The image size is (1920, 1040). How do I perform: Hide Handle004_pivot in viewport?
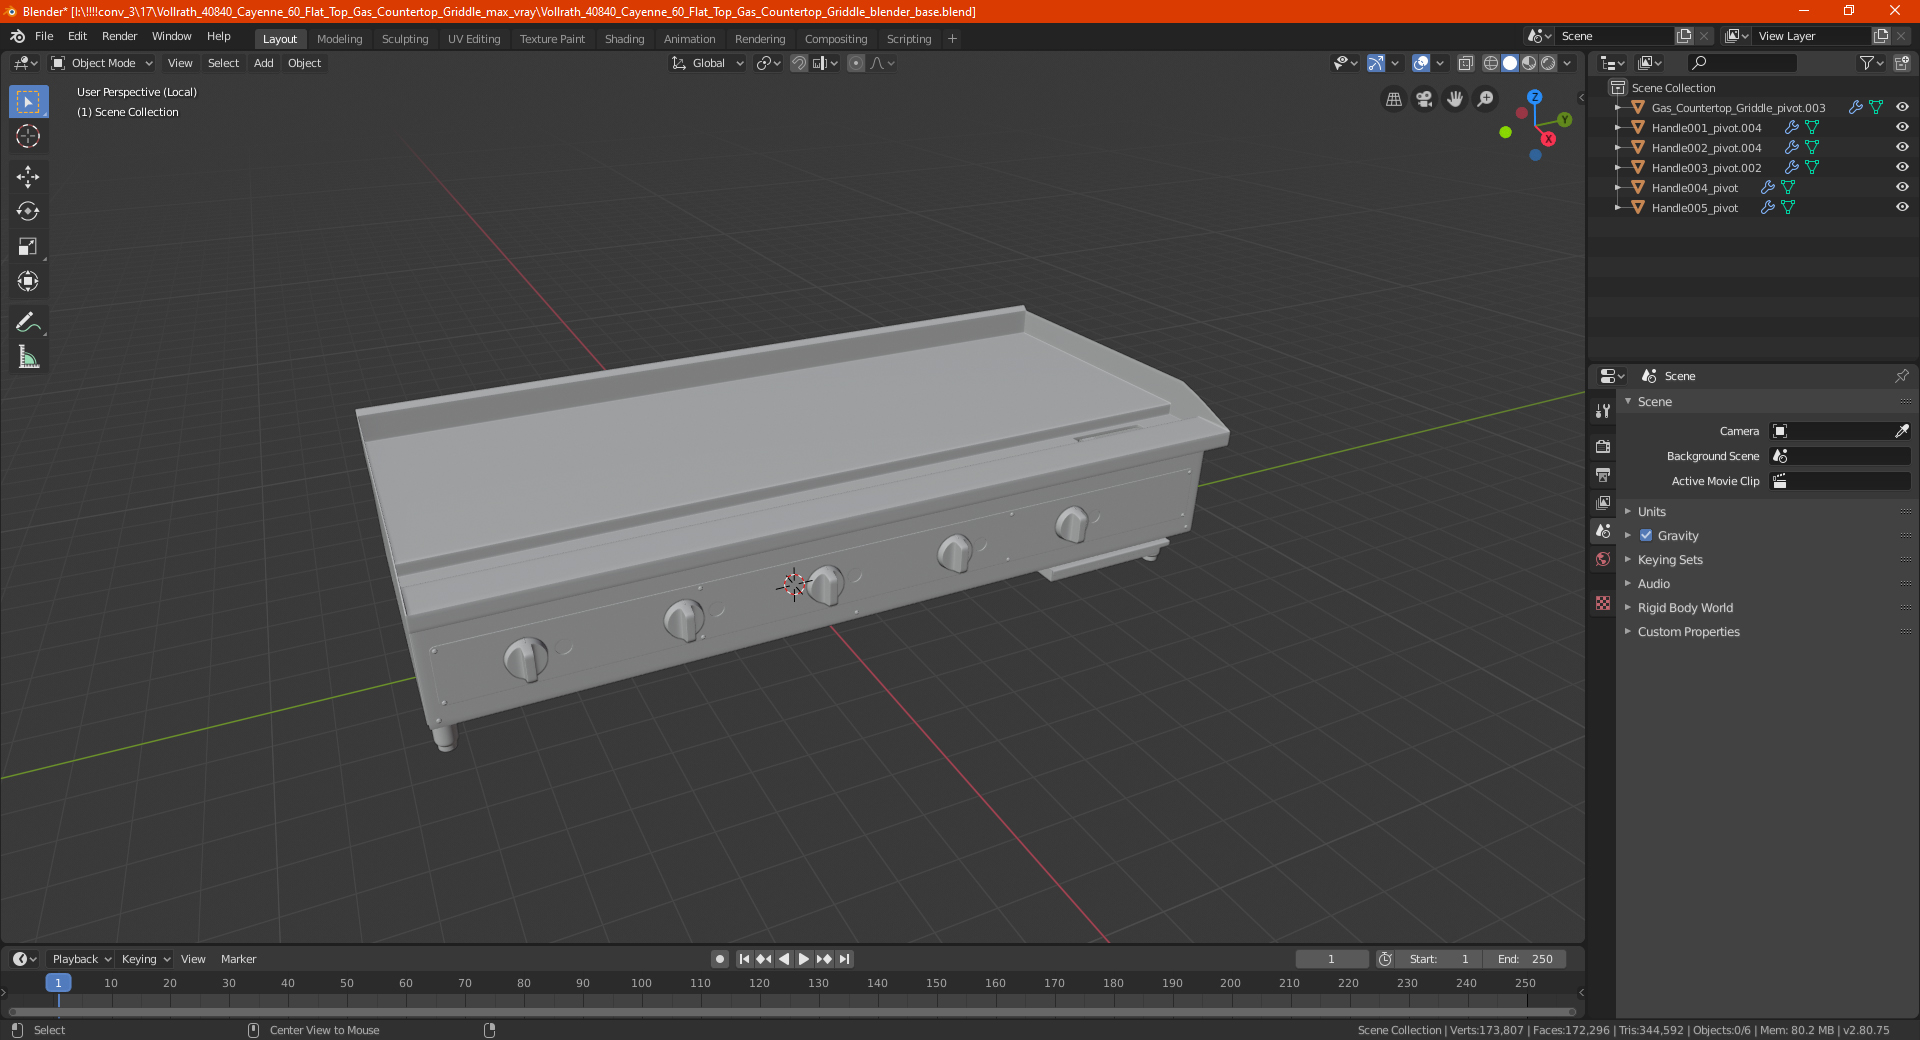(1902, 187)
